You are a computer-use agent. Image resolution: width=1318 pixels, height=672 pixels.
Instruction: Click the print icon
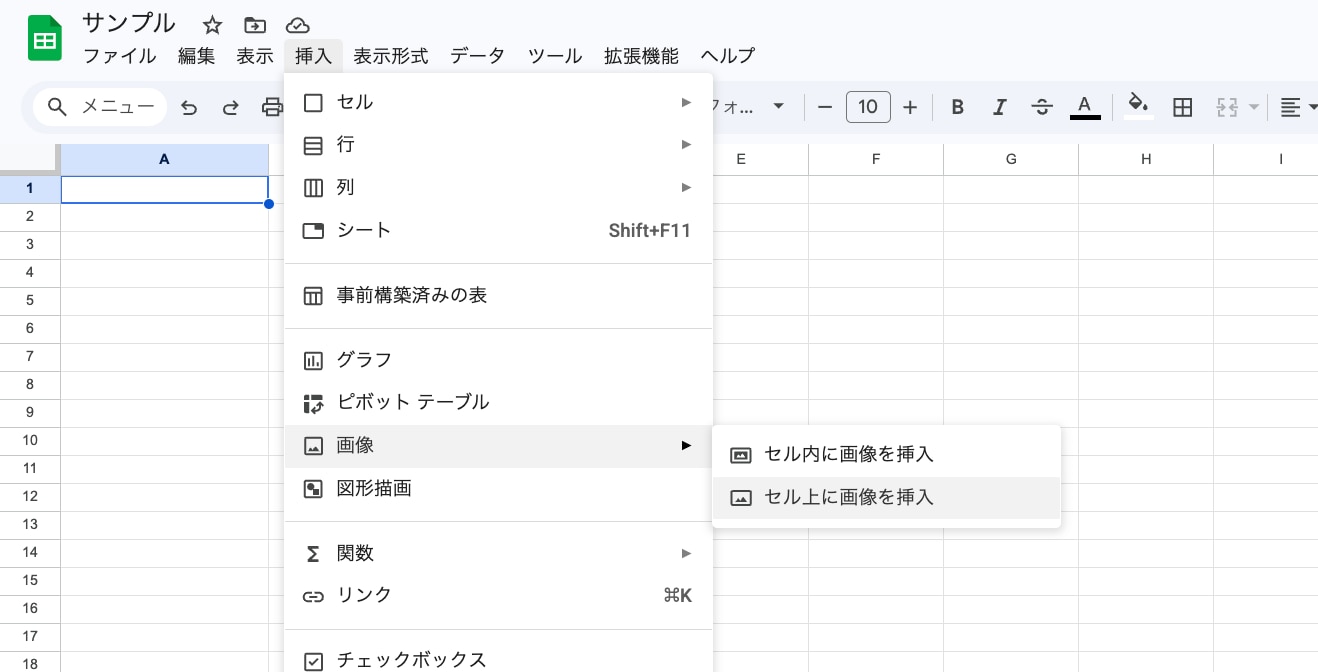tap(272, 107)
